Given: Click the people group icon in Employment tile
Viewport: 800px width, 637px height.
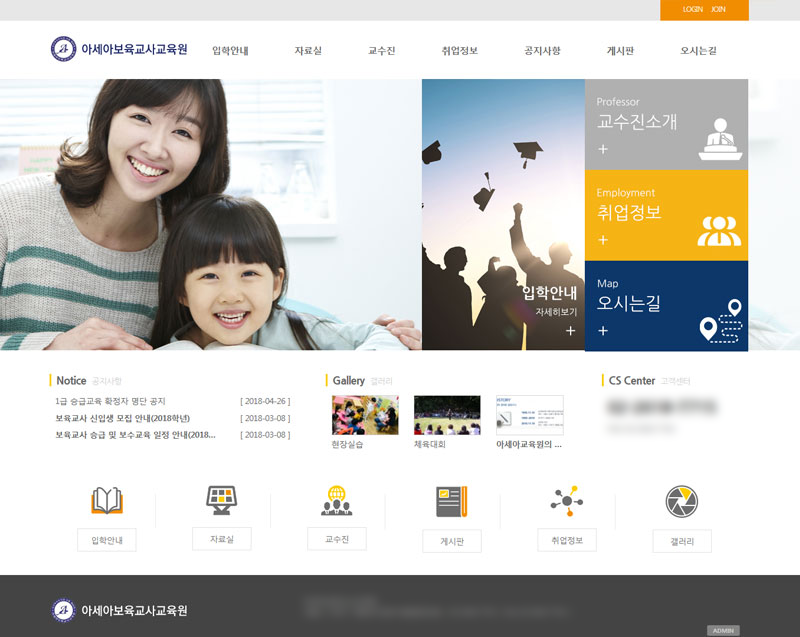Looking at the screenshot, I should click(719, 230).
